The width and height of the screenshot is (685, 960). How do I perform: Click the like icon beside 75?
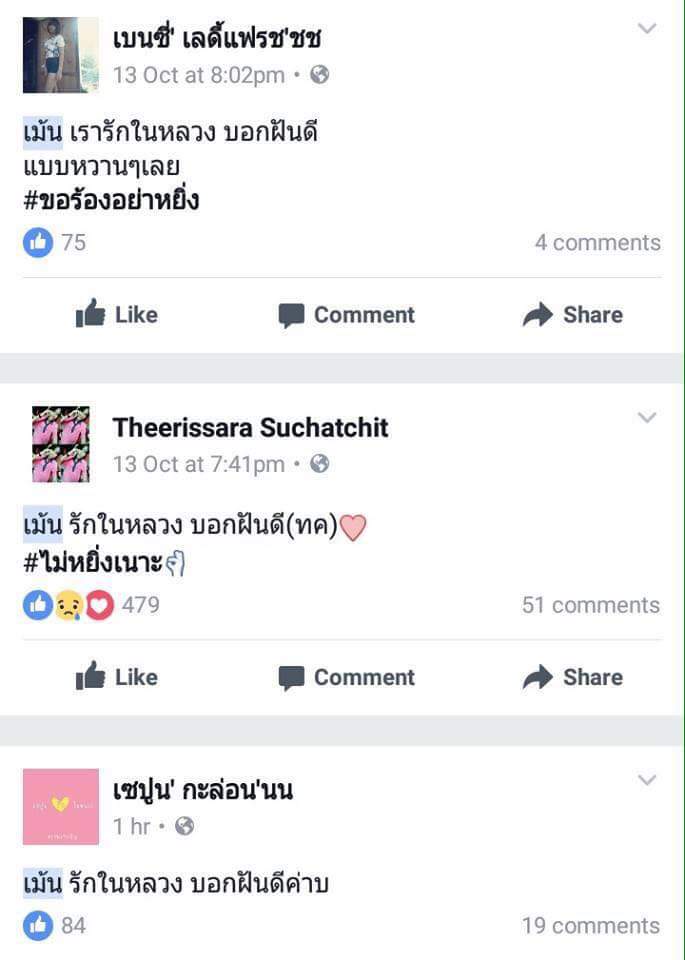(38, 242)
